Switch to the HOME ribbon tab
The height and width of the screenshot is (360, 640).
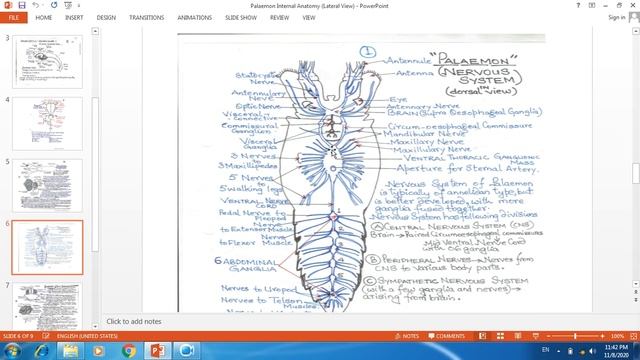point(44,18)
